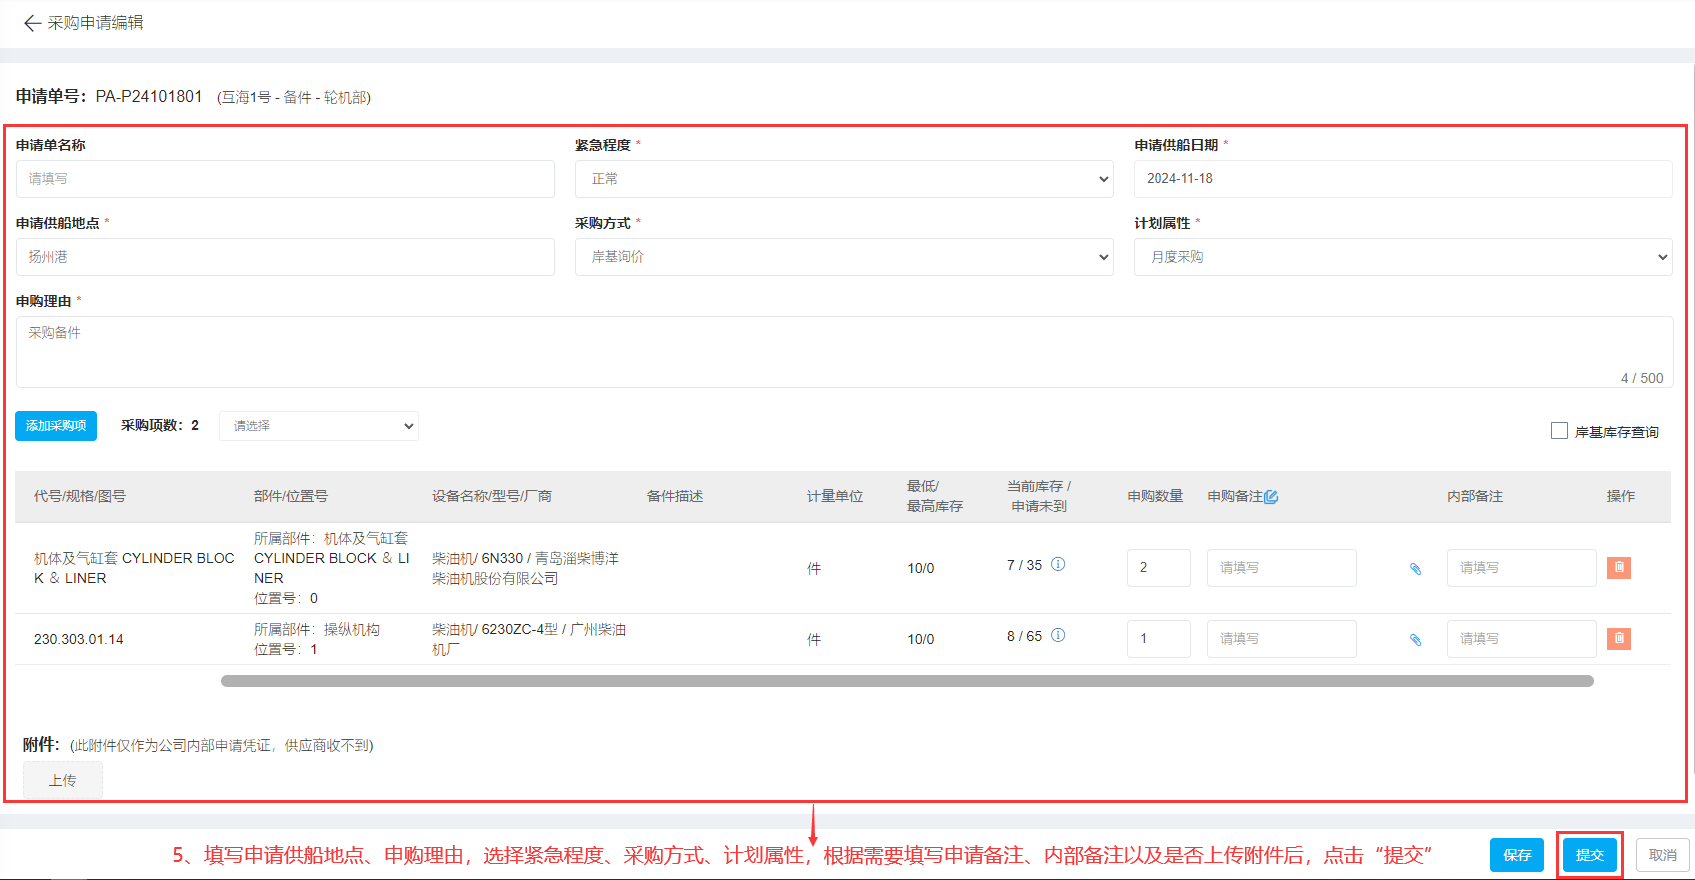
Task: Open the edit icon beside 申购备注 header
Action: click(x=1271, y=496)
